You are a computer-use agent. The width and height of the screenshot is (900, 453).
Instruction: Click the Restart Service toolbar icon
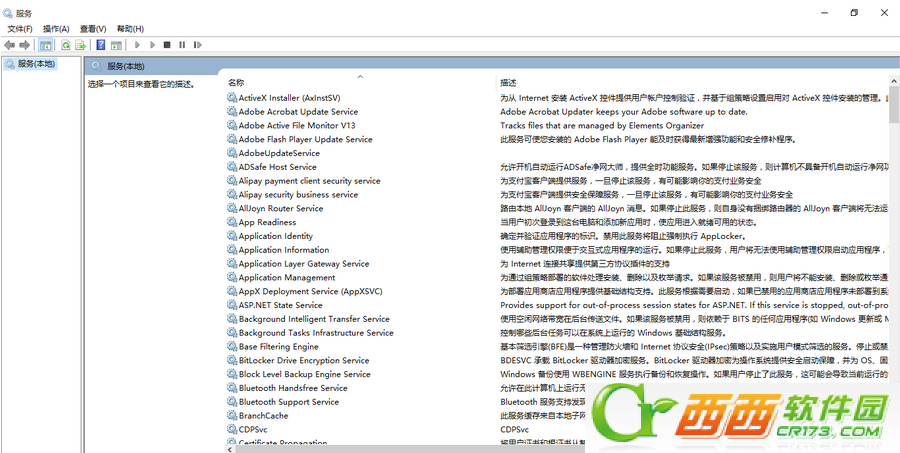197,45
